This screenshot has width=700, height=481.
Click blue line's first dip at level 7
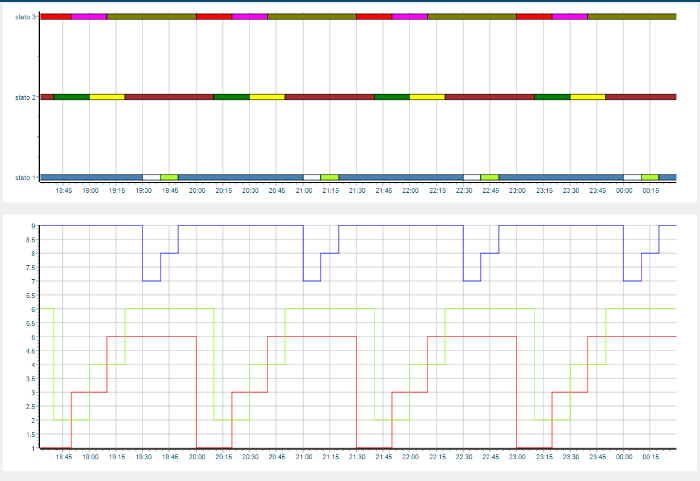151,281
